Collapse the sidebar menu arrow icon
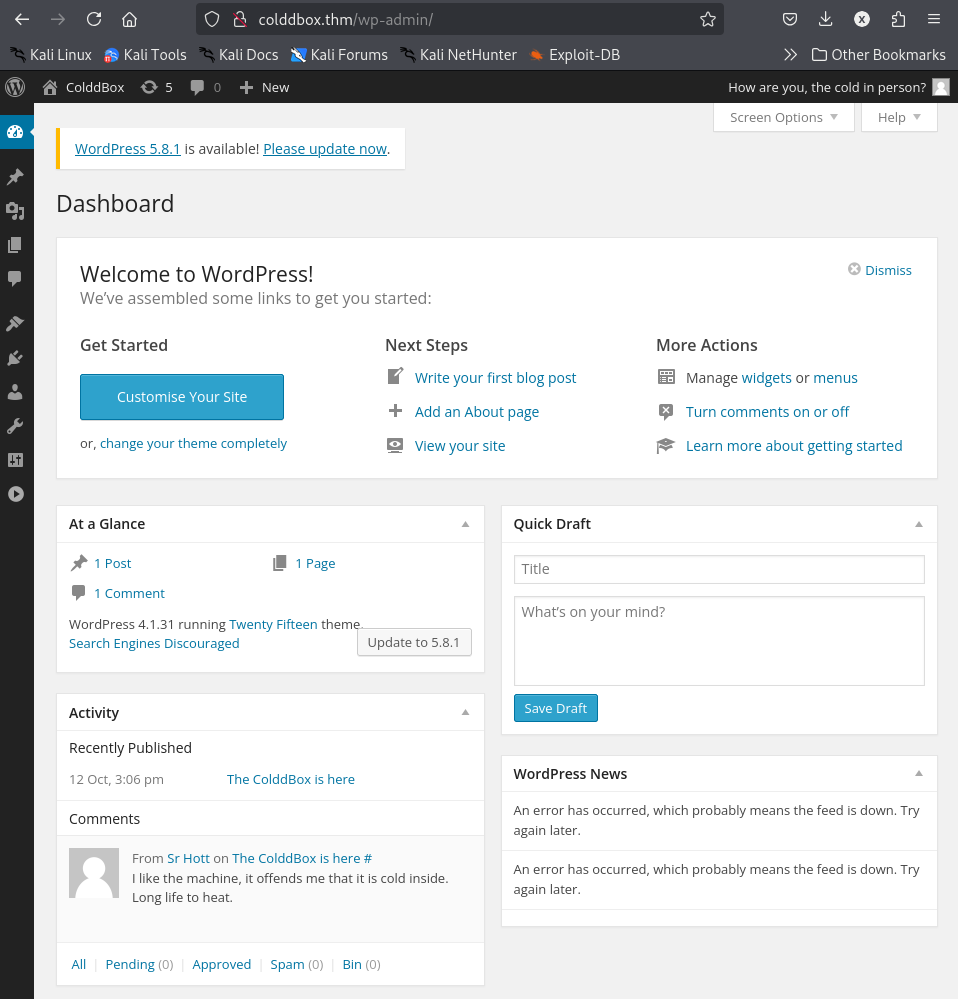The image size is (958, 999). [16, 494]
